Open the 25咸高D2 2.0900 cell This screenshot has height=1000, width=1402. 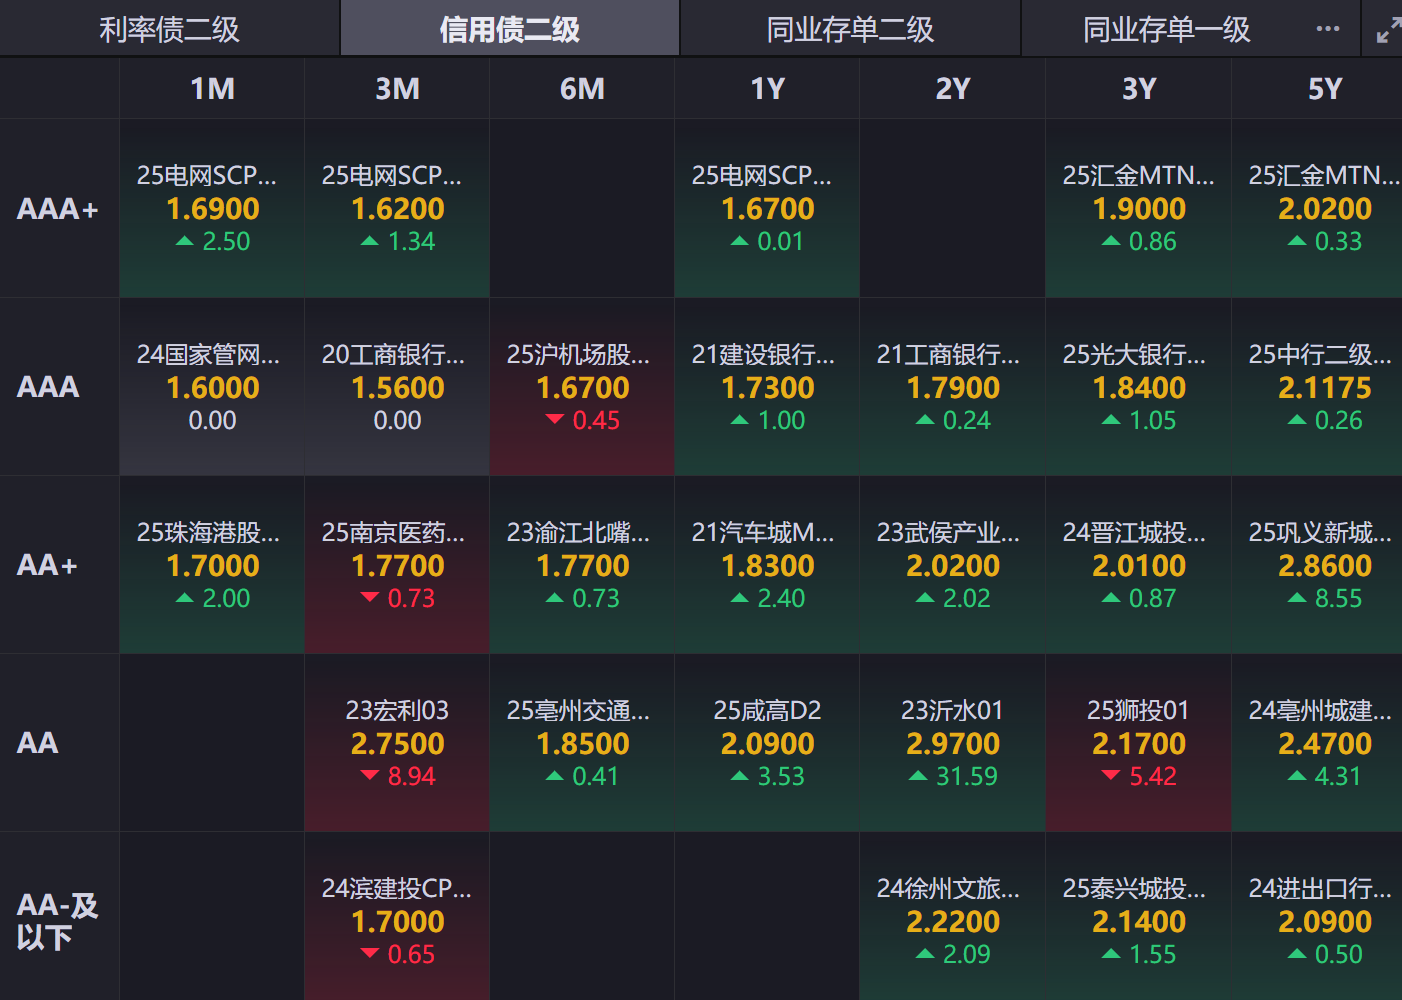pyautogui.click(x=767, y=743)
